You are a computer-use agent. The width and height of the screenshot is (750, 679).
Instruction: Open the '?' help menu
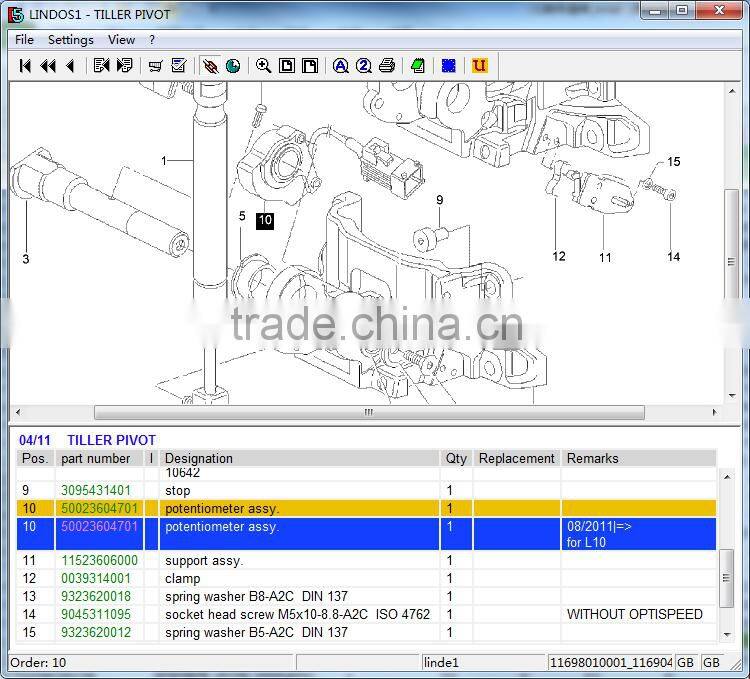pyautogui.click(x=152, y=40)
